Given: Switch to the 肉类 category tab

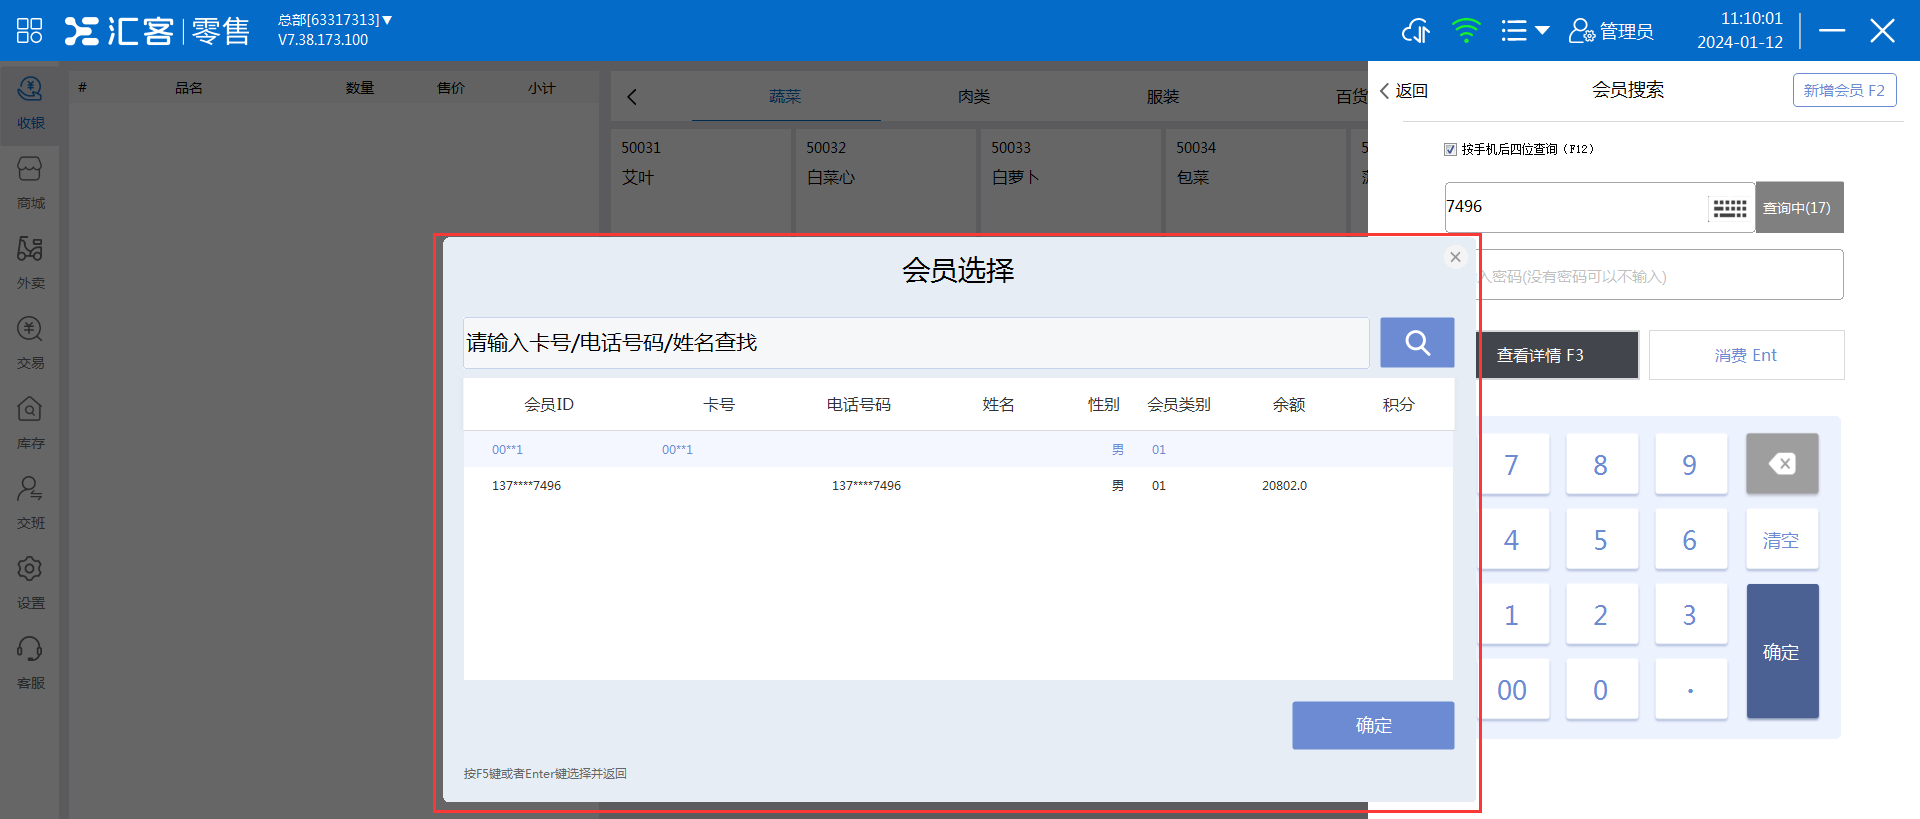Looking at the screenshot, I should point(973,97).
